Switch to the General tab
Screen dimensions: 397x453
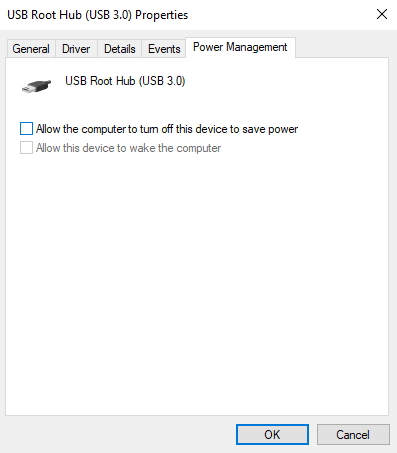pyautogui.click(x=31, y=49)
